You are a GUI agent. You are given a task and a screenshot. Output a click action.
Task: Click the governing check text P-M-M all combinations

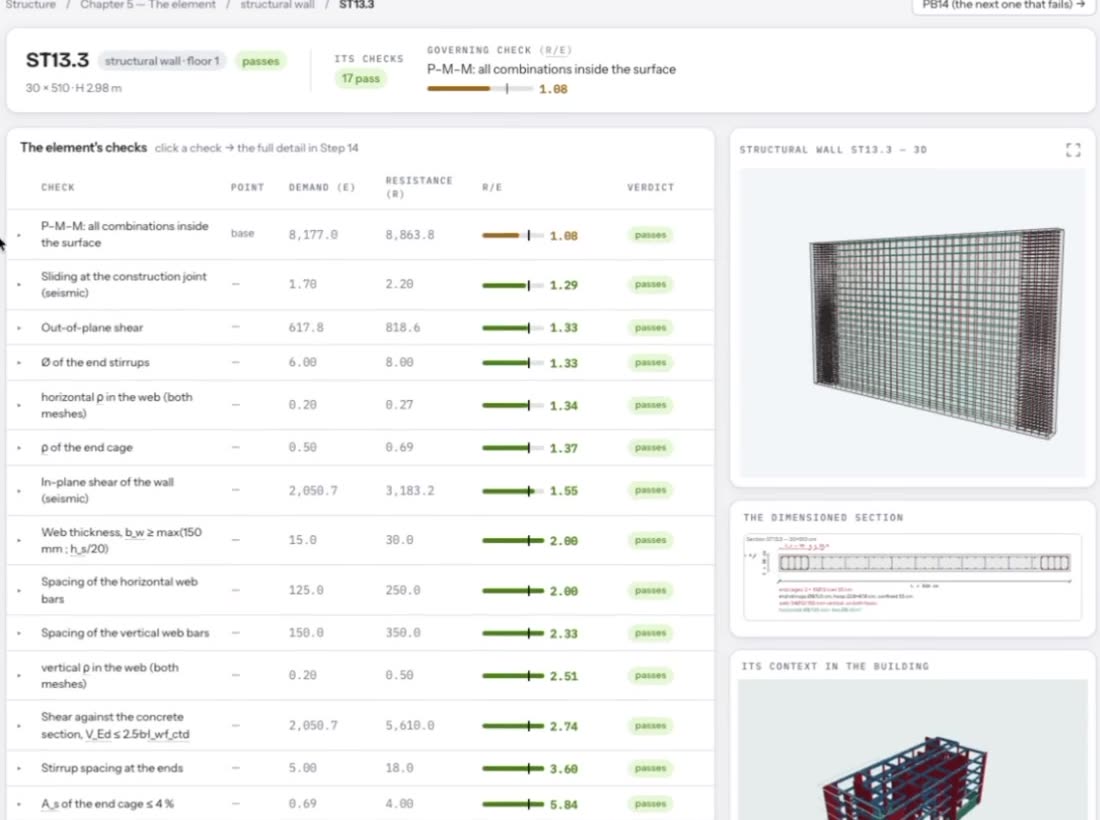pyautogui.click(x=551, y=69)
